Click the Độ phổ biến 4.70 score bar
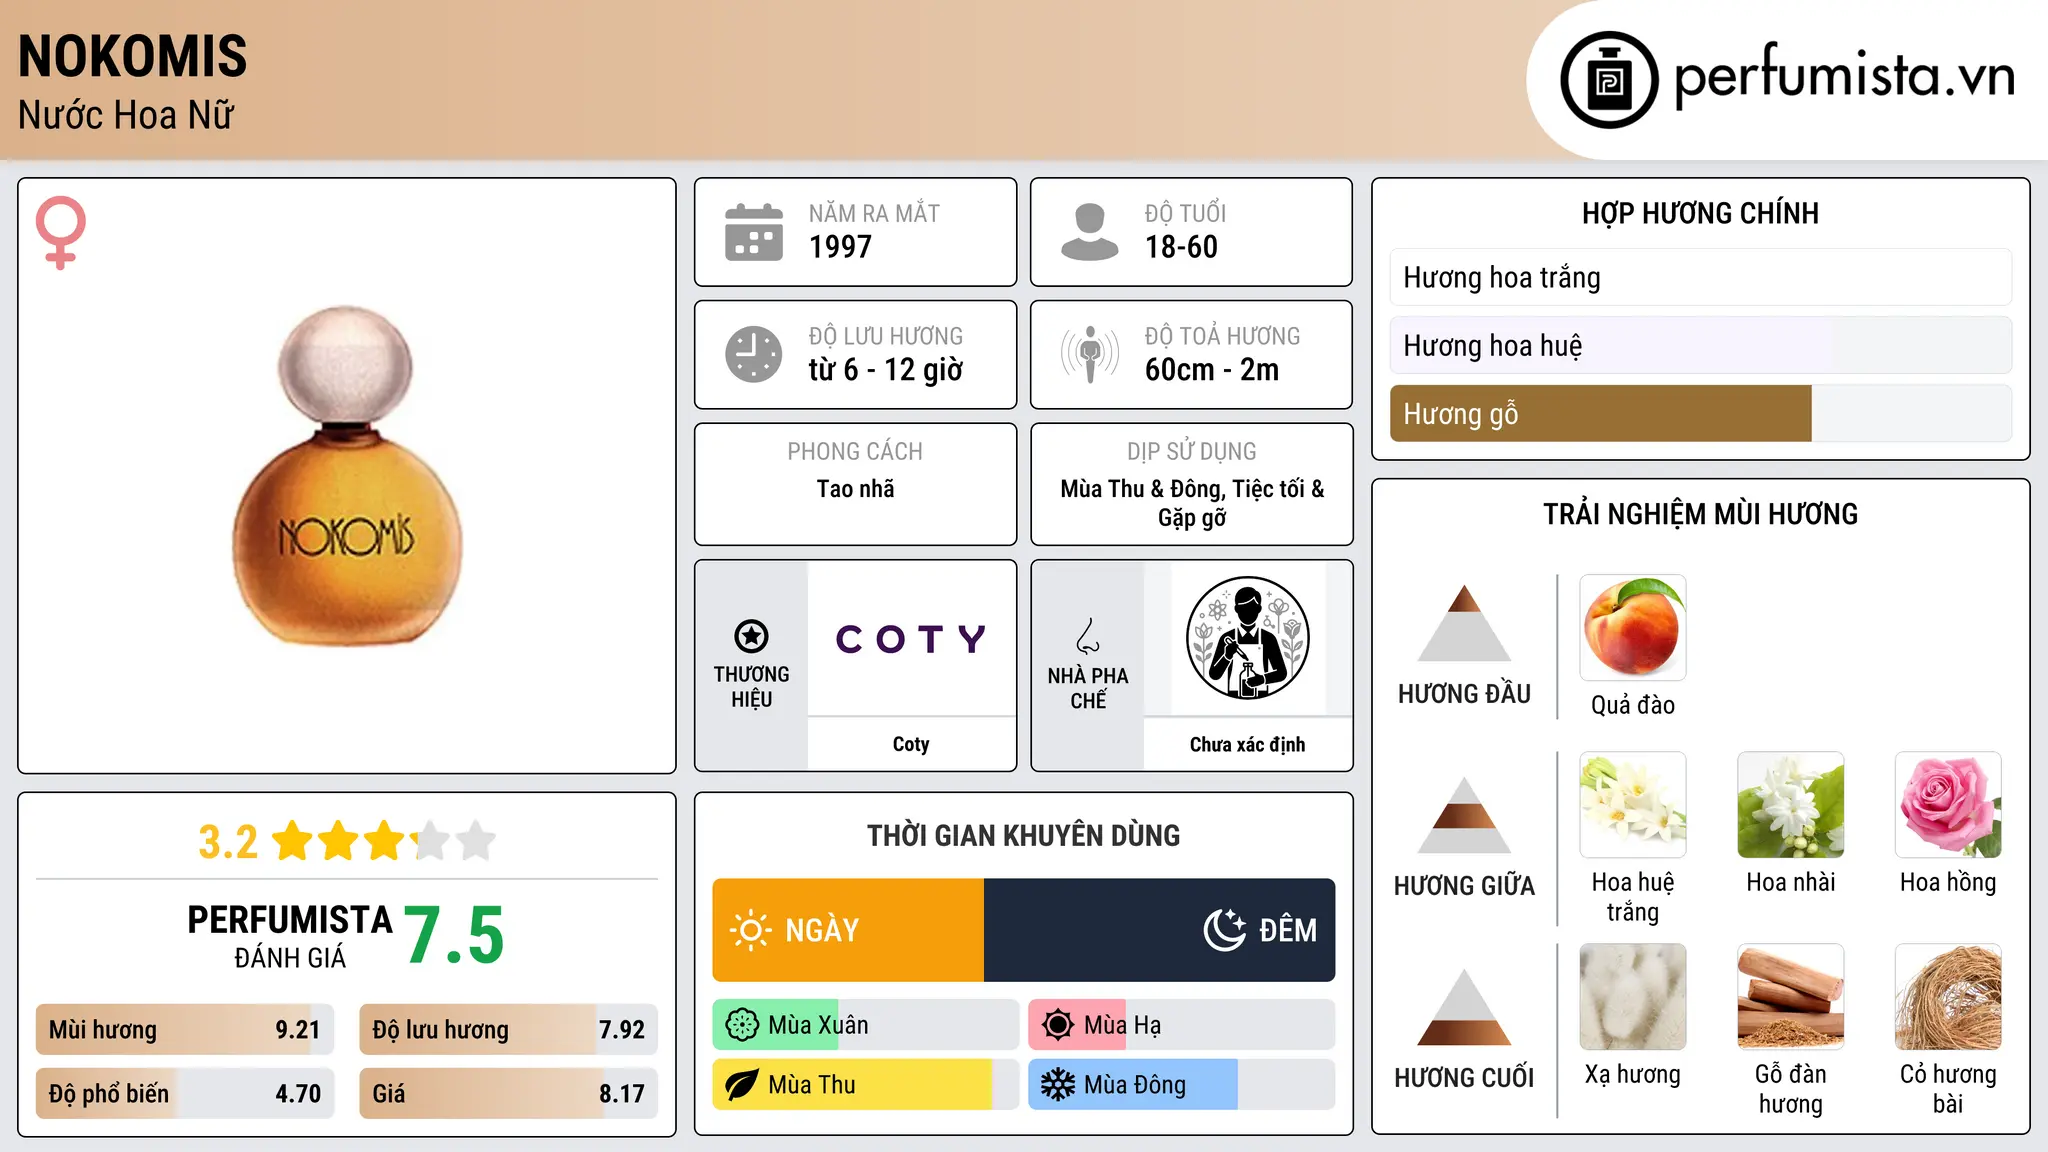Image resolution: width=2048 pixels, height=1152 pixels. tap(185, 1093)
